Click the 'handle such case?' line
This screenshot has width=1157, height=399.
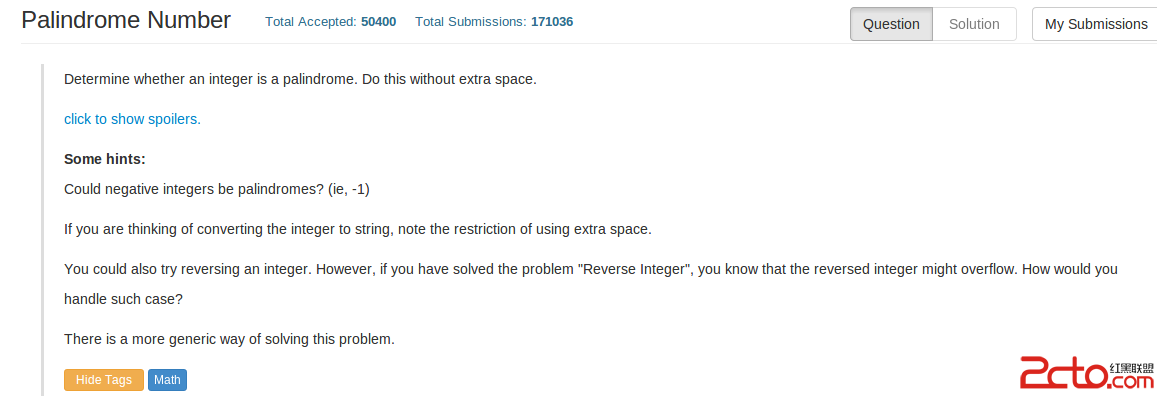(122, 300)
